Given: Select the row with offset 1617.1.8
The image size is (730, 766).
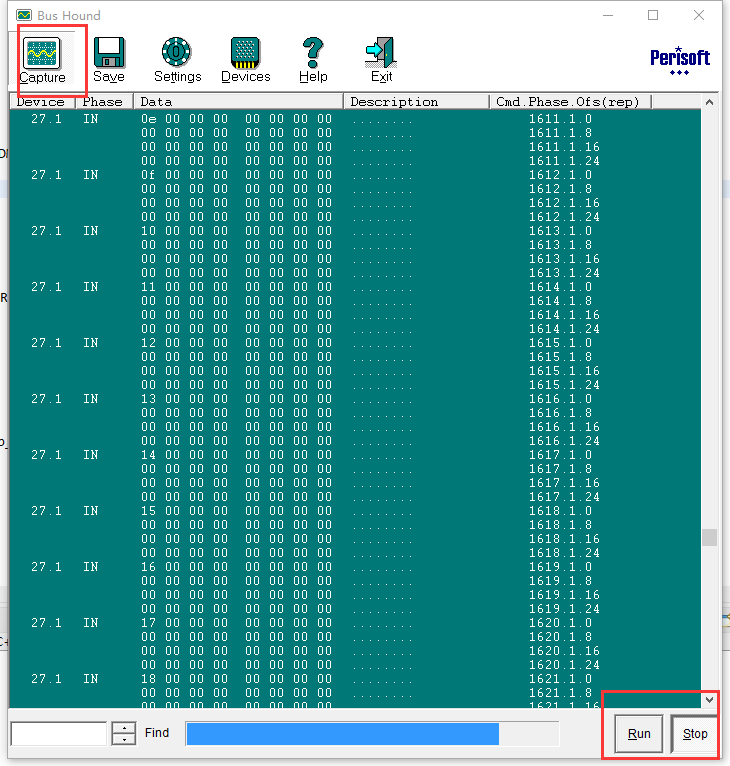Looking at the screenshot, I should coord(355,469).
